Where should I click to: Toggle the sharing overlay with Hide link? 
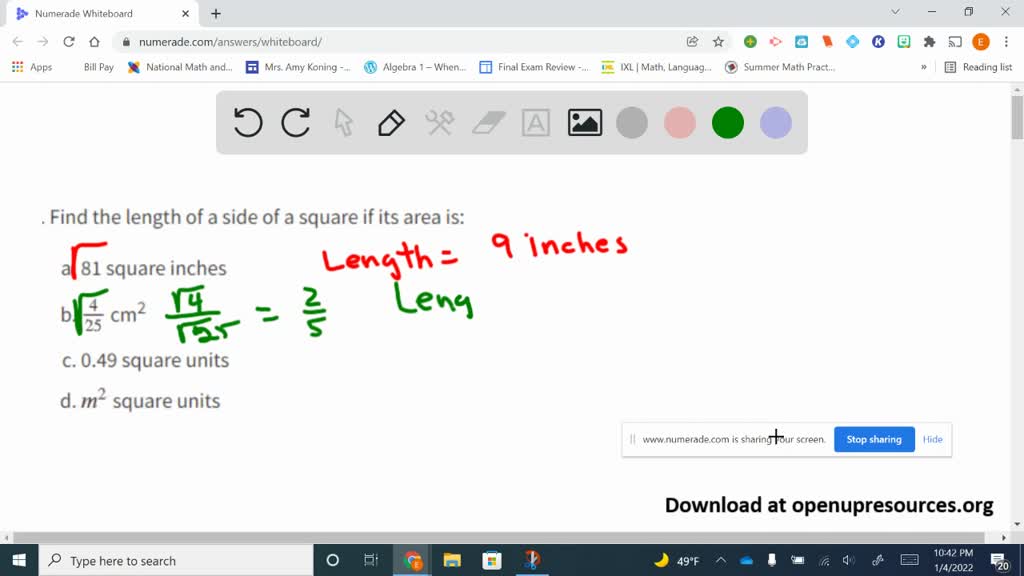click(x=932, y=439)
